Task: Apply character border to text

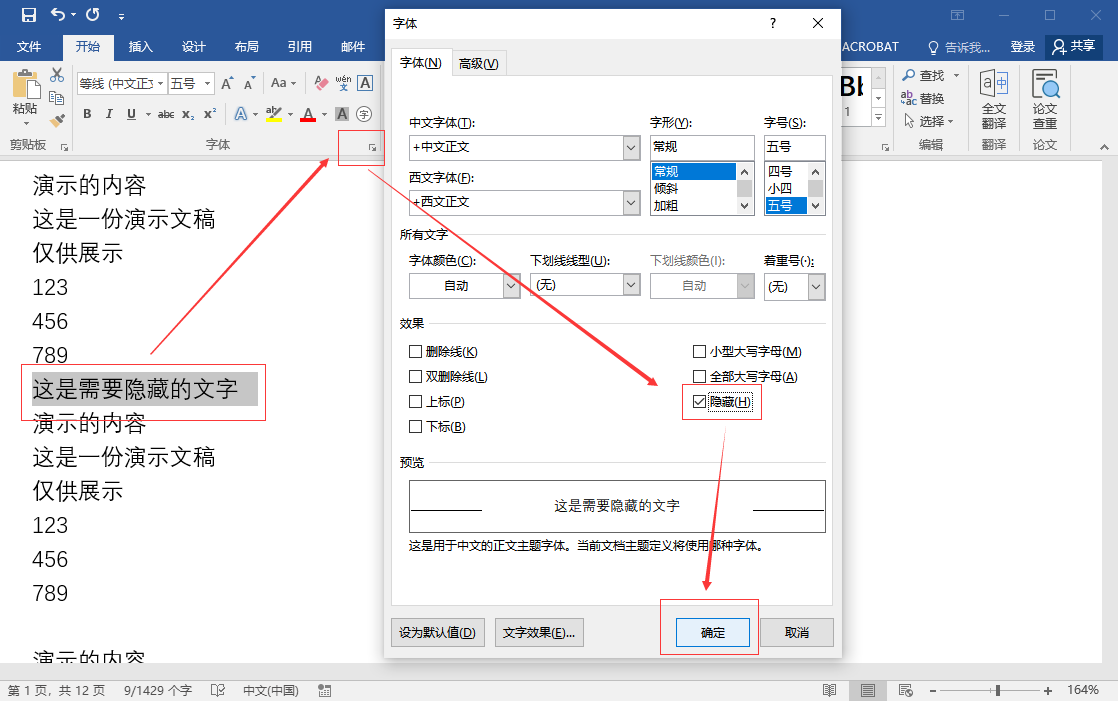Action: (365, 83)
